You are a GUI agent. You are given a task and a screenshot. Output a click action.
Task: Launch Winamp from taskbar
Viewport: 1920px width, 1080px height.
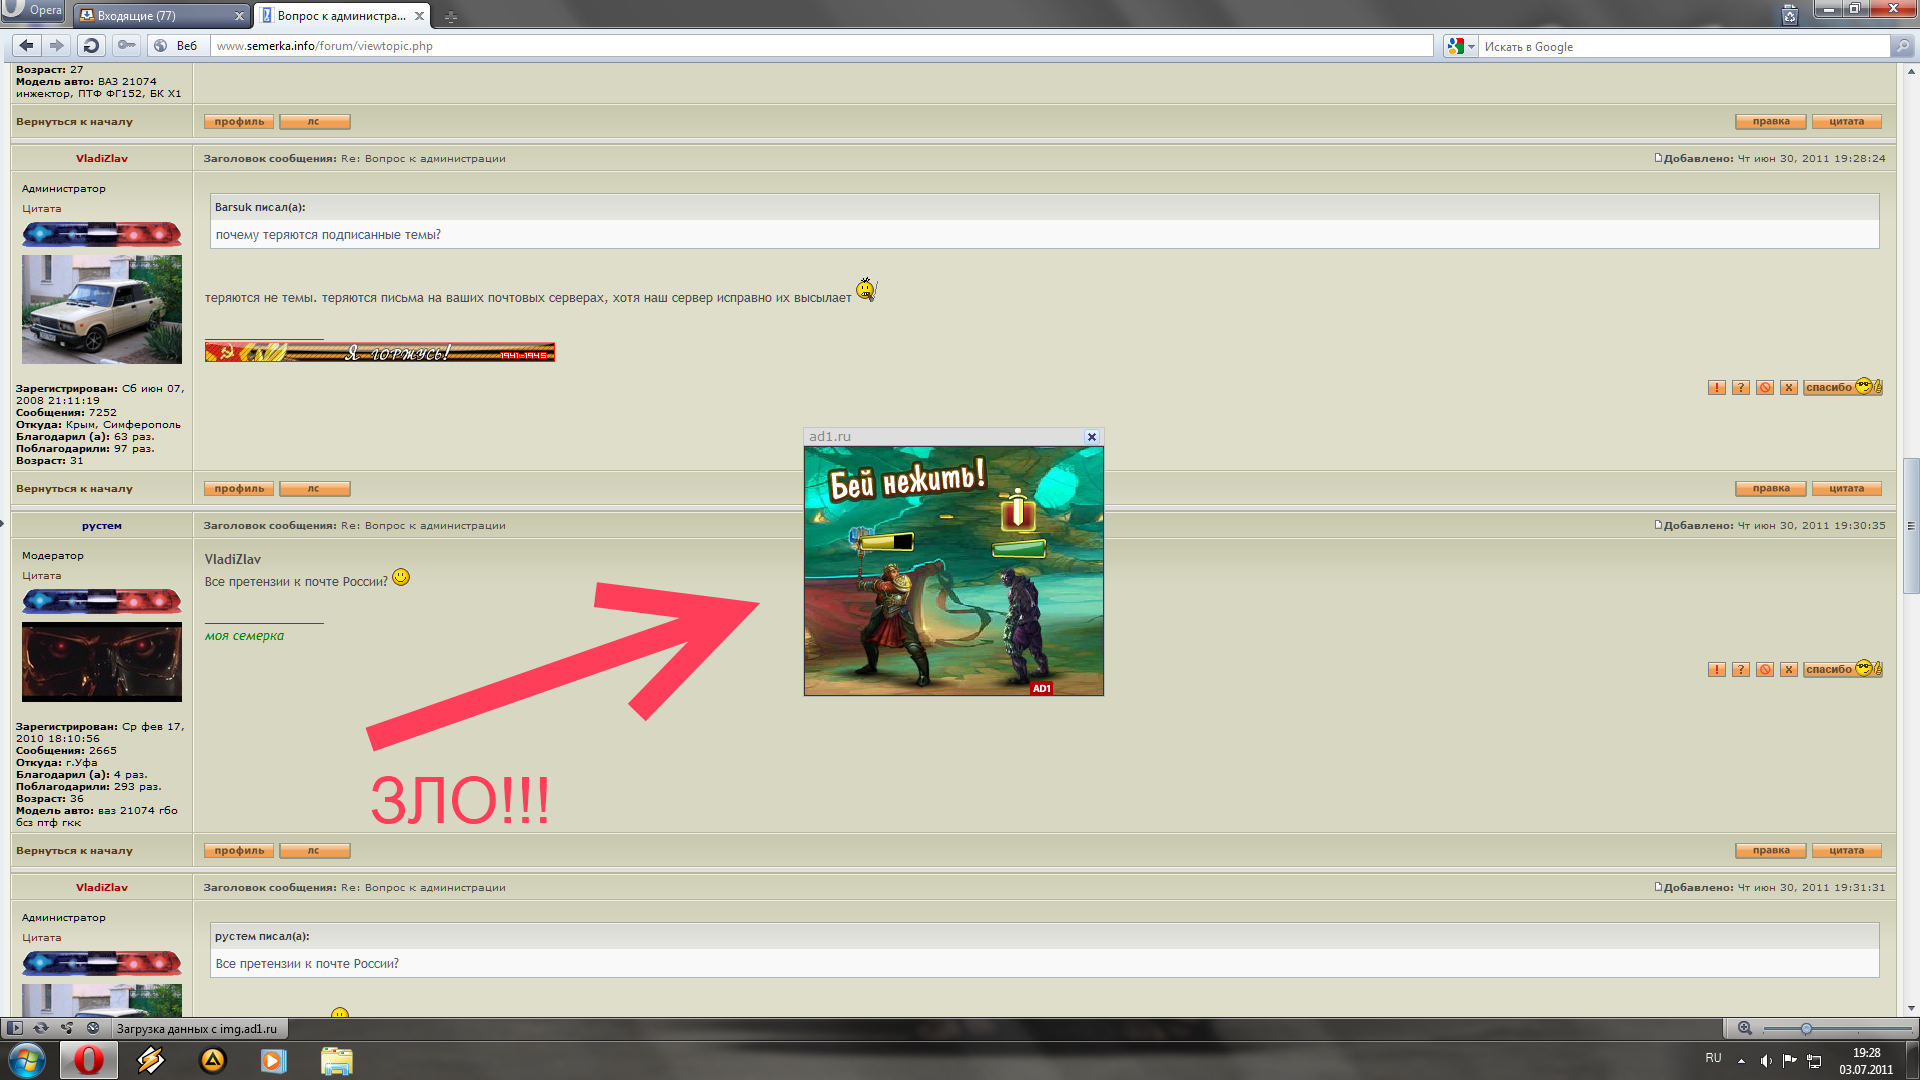[151, 1060]
